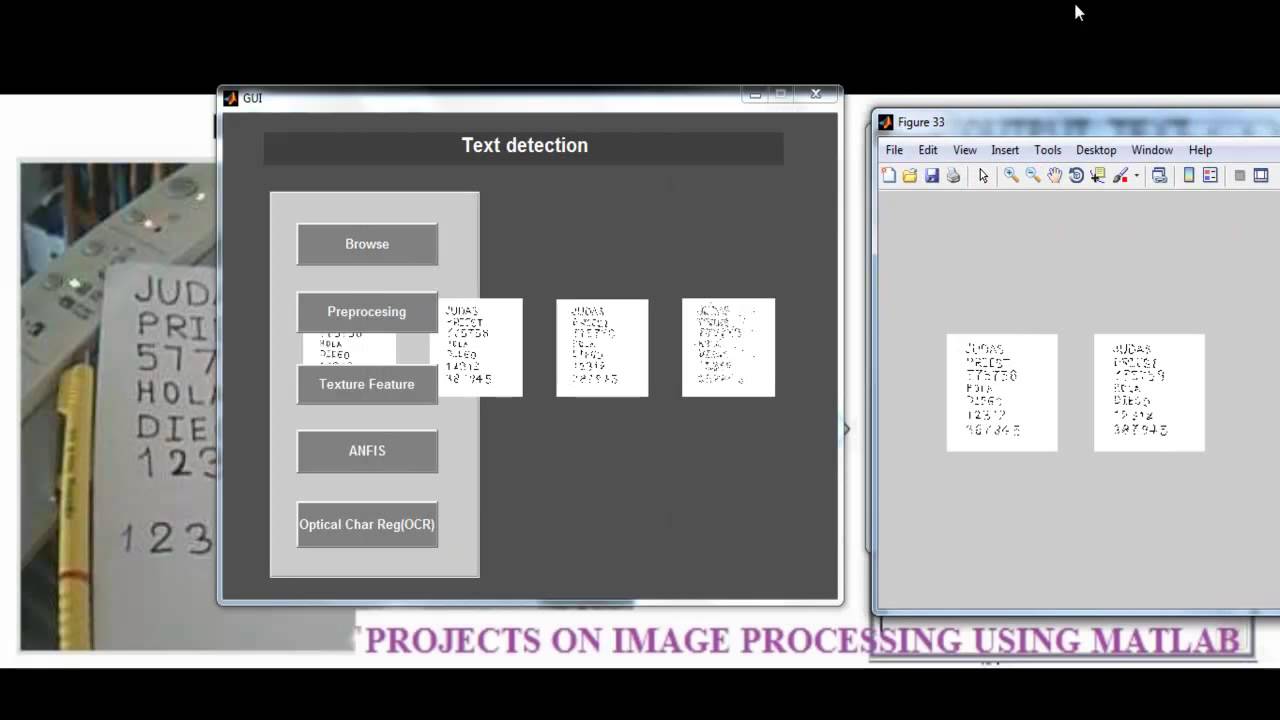Click middle processed image in GUI window

click(x=602, y=347)
